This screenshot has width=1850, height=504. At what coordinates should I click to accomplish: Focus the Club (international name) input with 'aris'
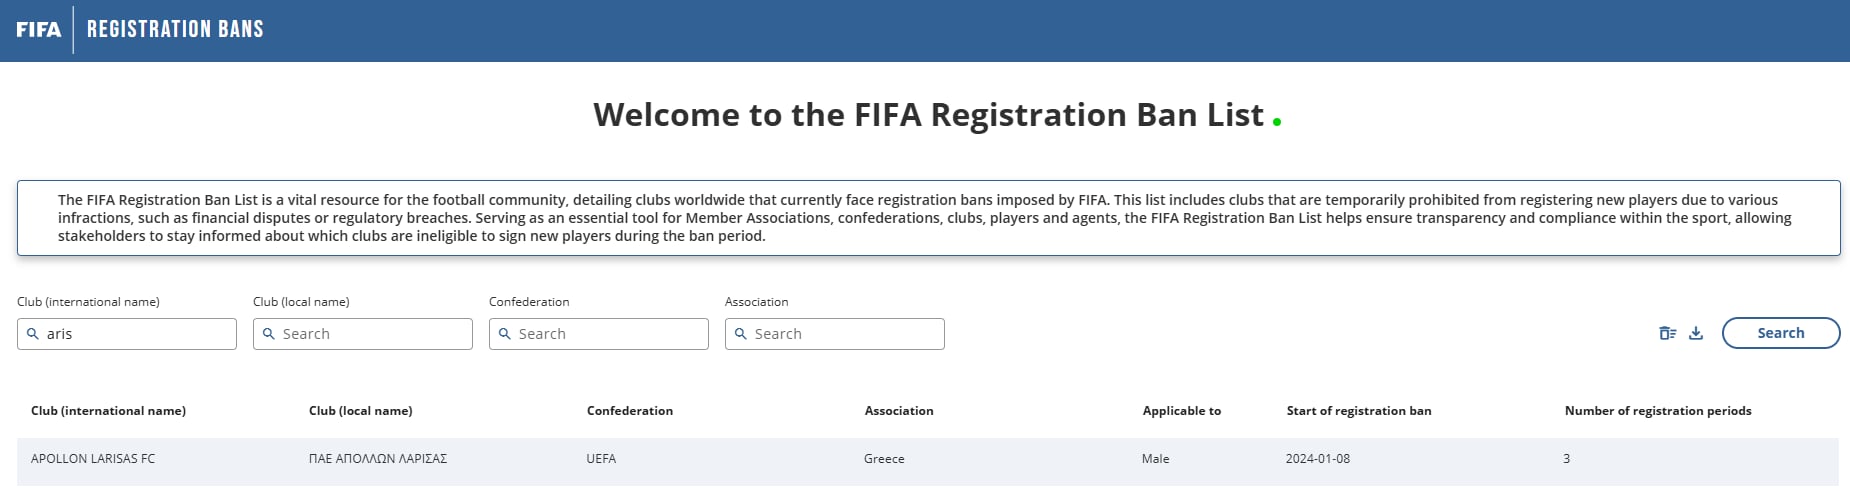pos(127,334)
